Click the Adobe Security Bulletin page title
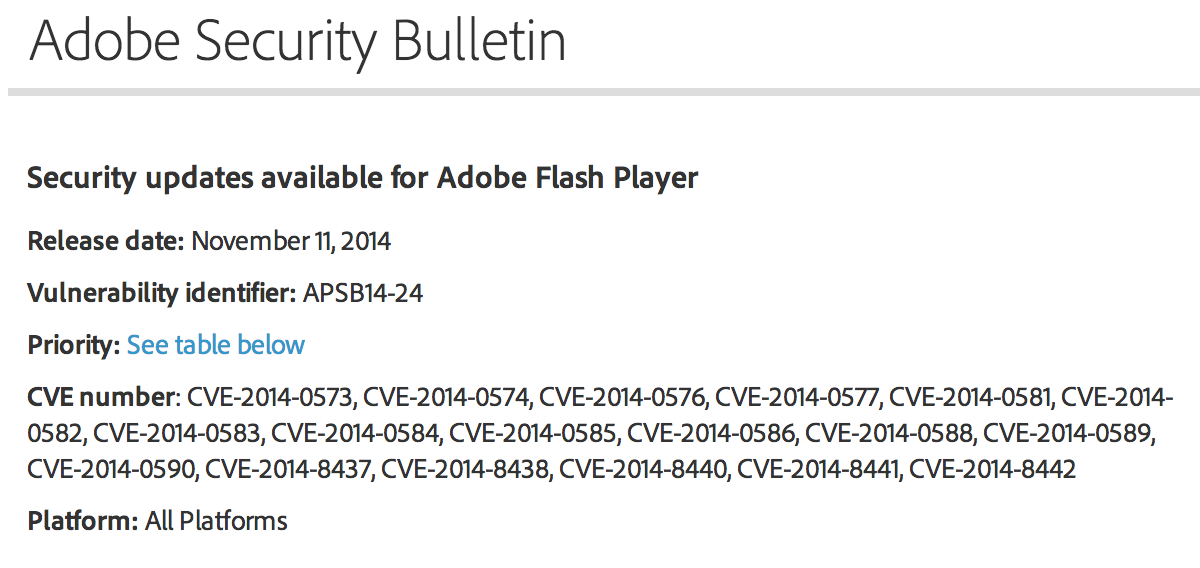Viewport: 1200px width, 568px height. (x=297, y=42)
